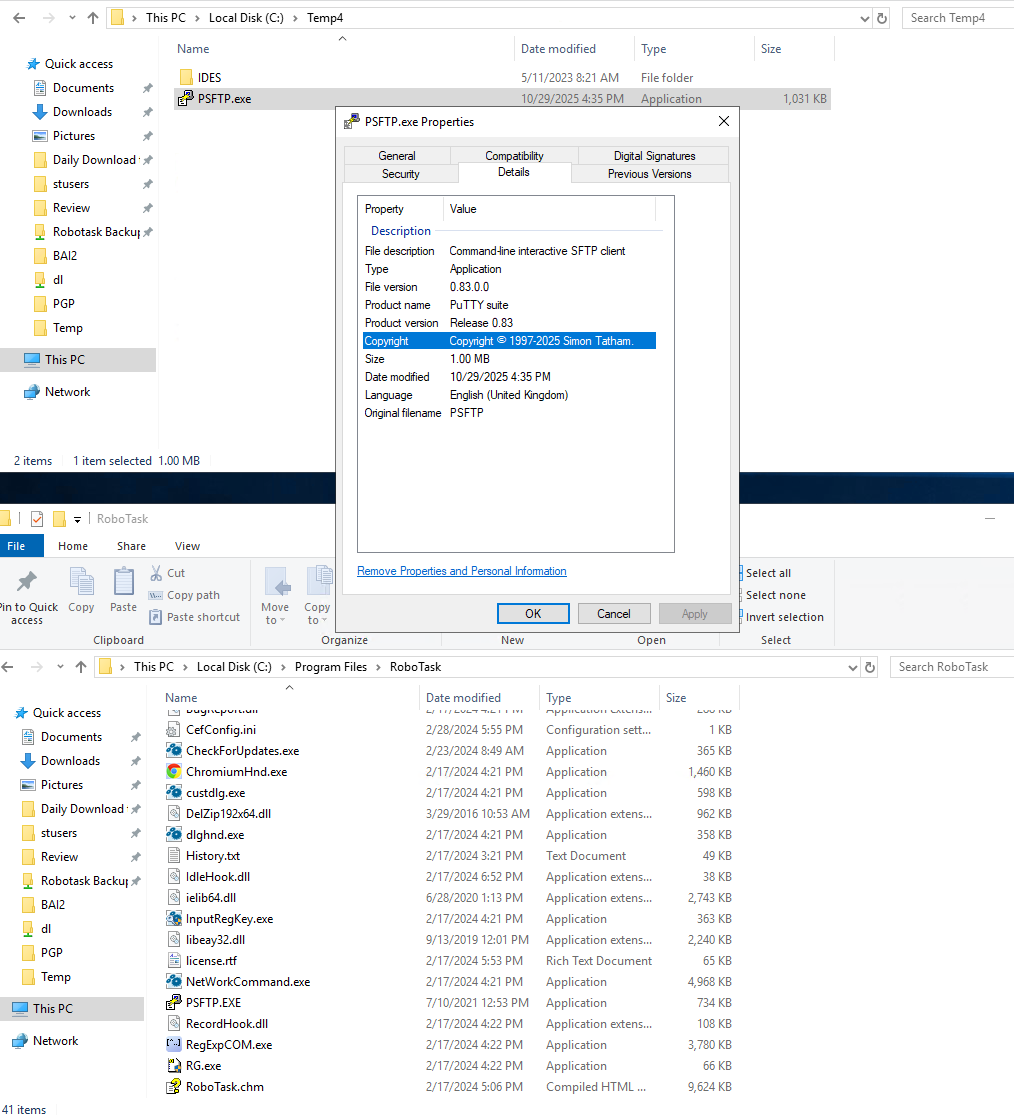Click Invert selection in the Select group
1014x1116 pixels.
(x=784, y=617)
